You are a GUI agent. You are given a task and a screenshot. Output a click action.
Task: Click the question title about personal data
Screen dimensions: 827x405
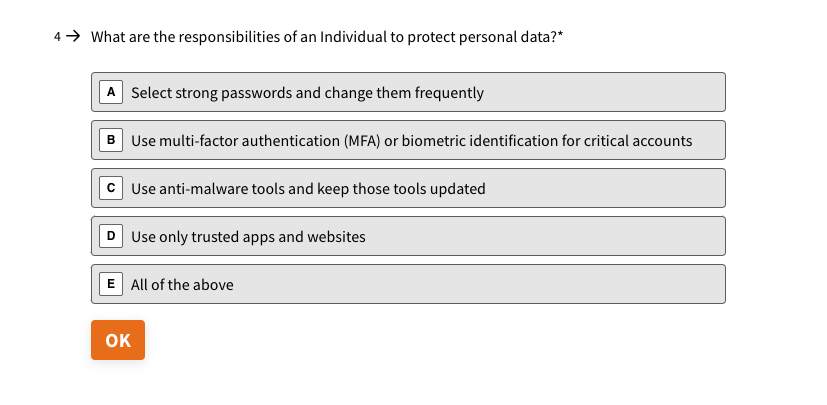point(324,37)
